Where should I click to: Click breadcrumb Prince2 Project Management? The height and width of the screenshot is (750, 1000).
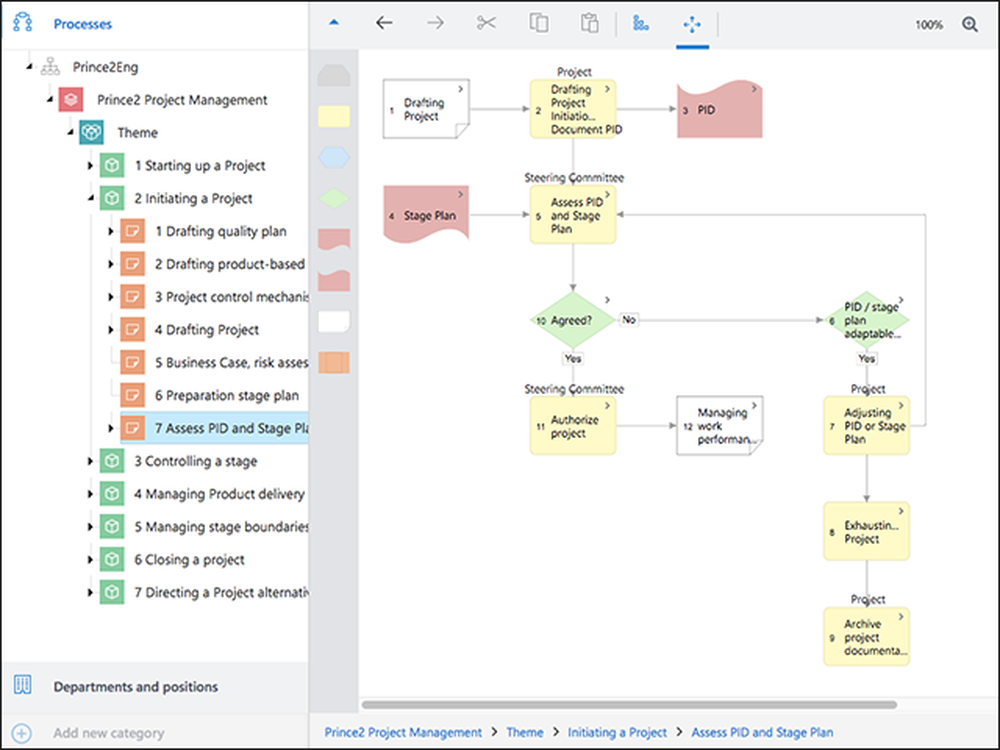click(x=403, y=732)
